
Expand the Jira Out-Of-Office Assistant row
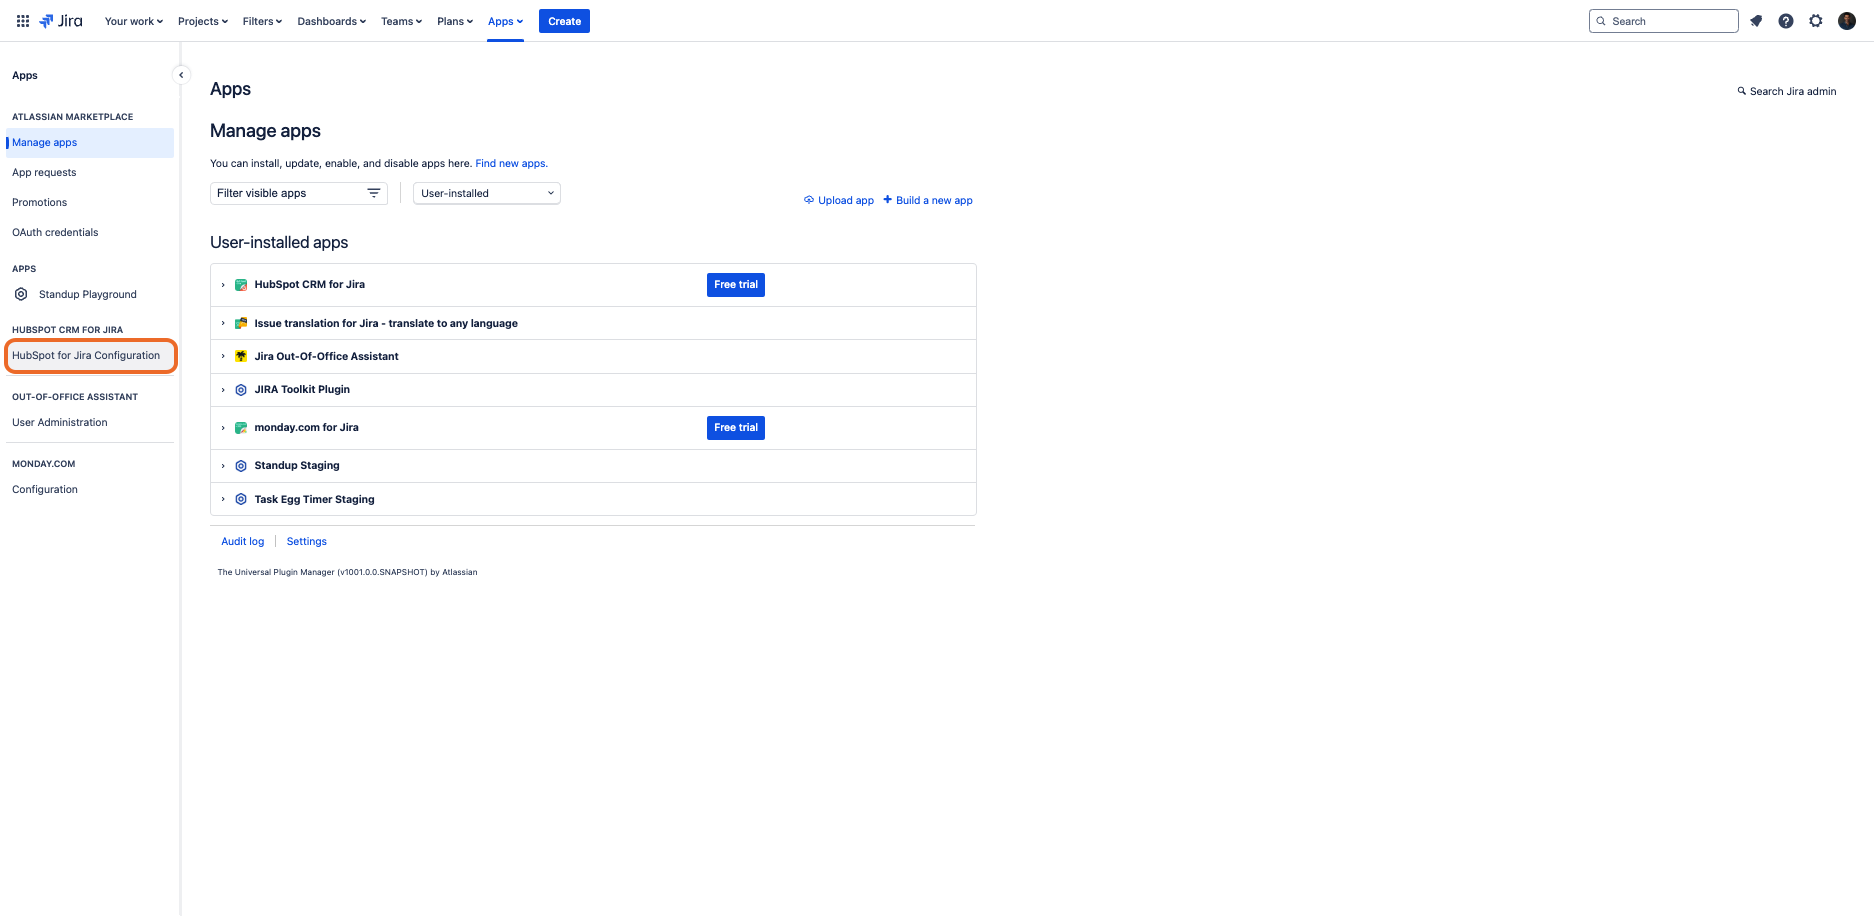point(223,356)
